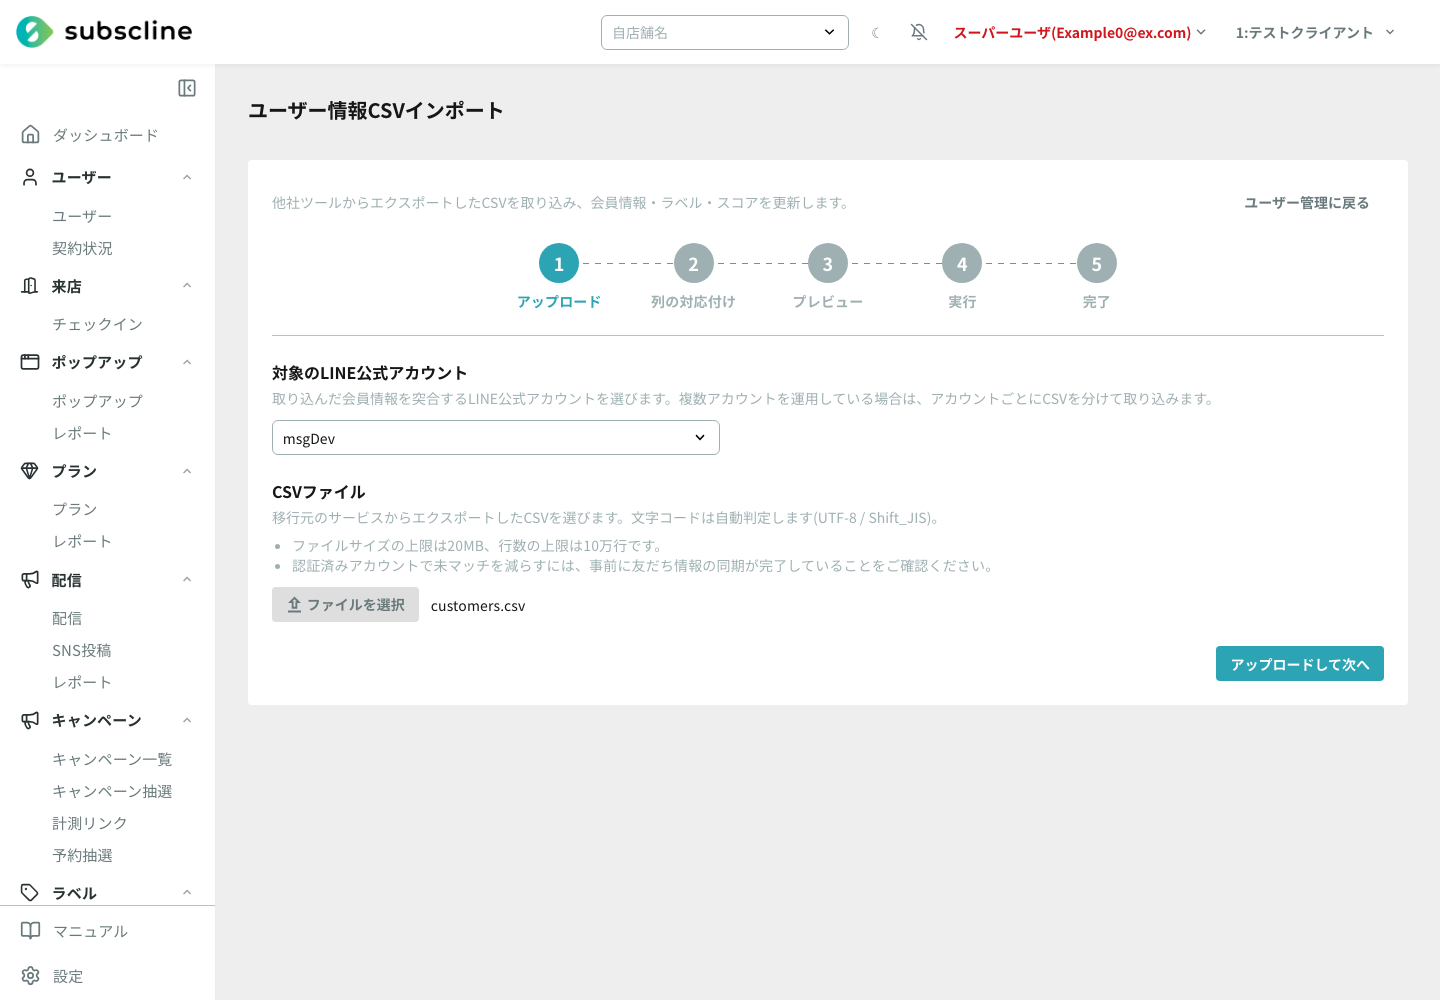Collapse the キャンペーン section chevron

click(x=187, y=720)
